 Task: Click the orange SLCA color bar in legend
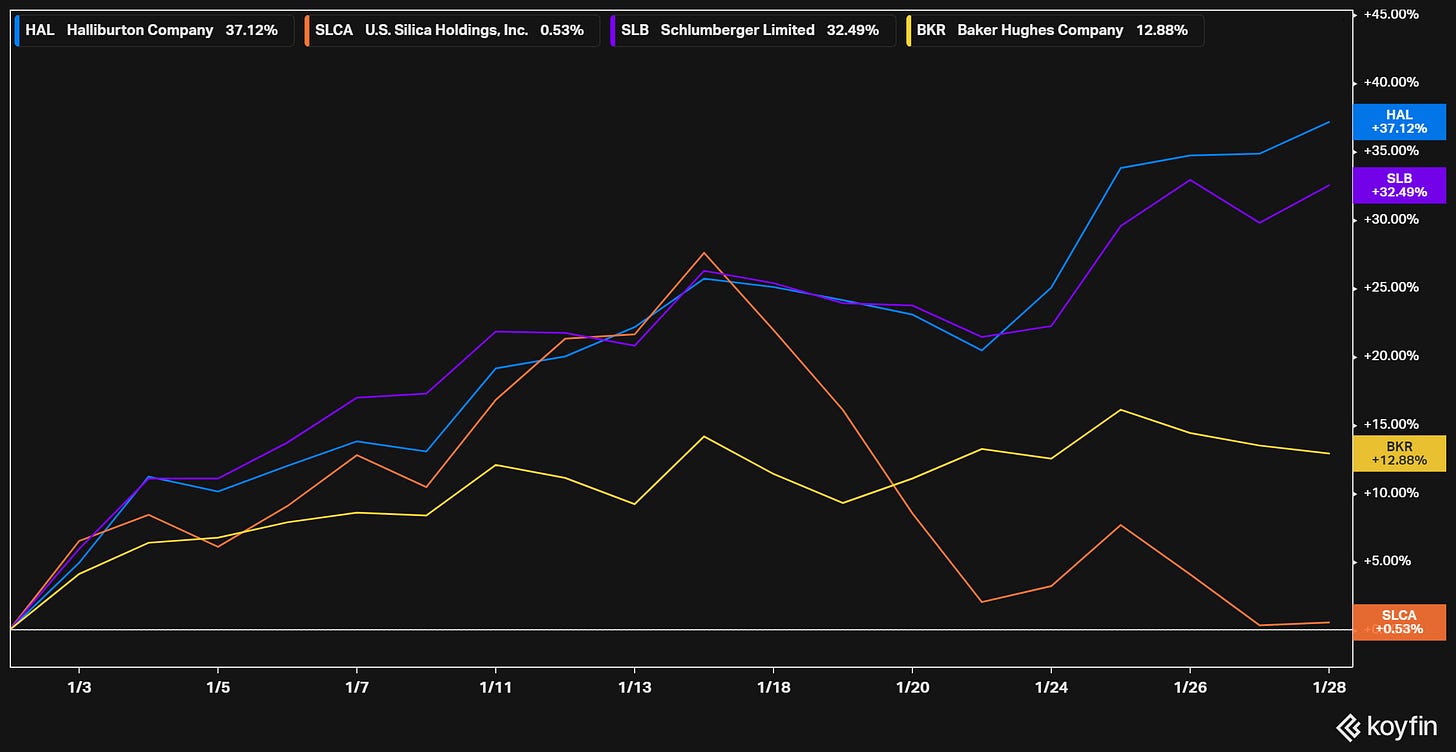306,30
